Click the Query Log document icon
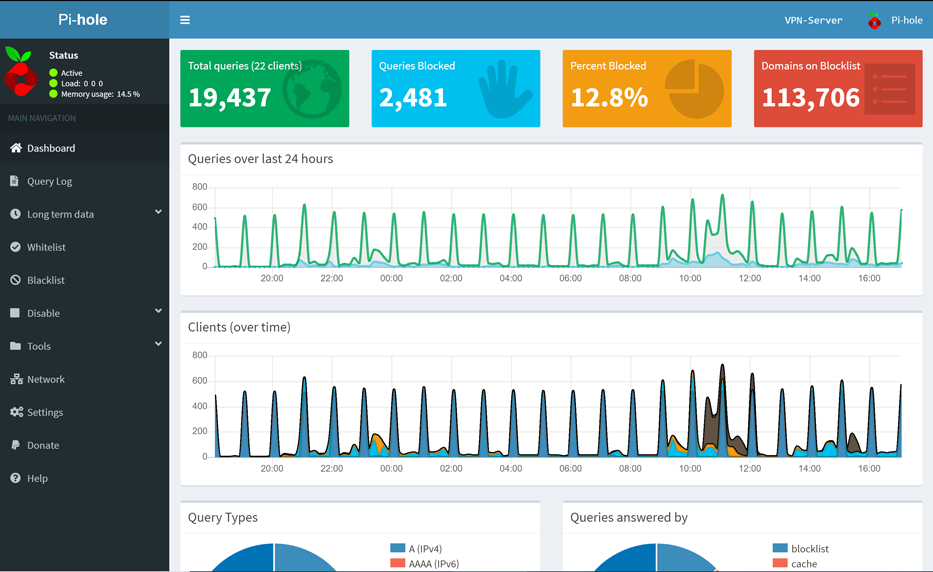Viewport: 933px width, 572px height. point(14,181)
